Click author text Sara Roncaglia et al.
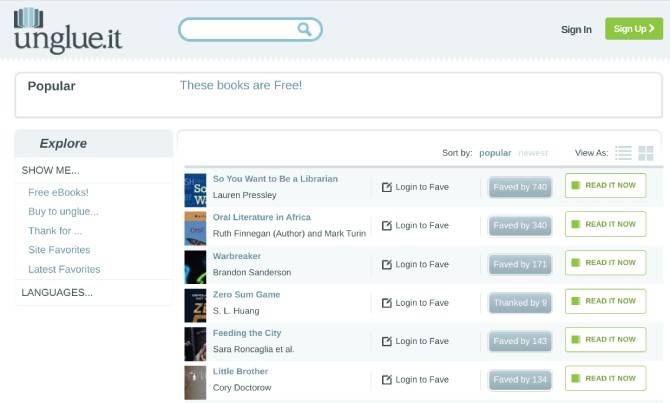 point(253,349)
